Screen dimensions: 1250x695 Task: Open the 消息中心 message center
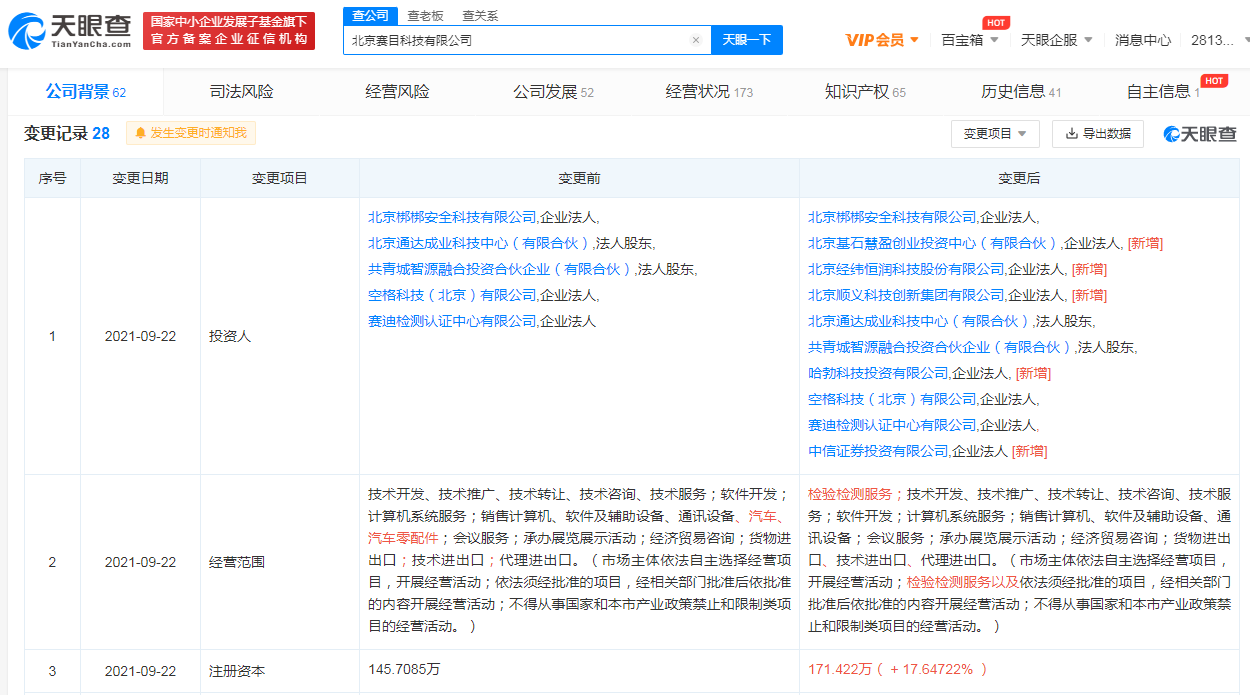[x=1142, y=40]
